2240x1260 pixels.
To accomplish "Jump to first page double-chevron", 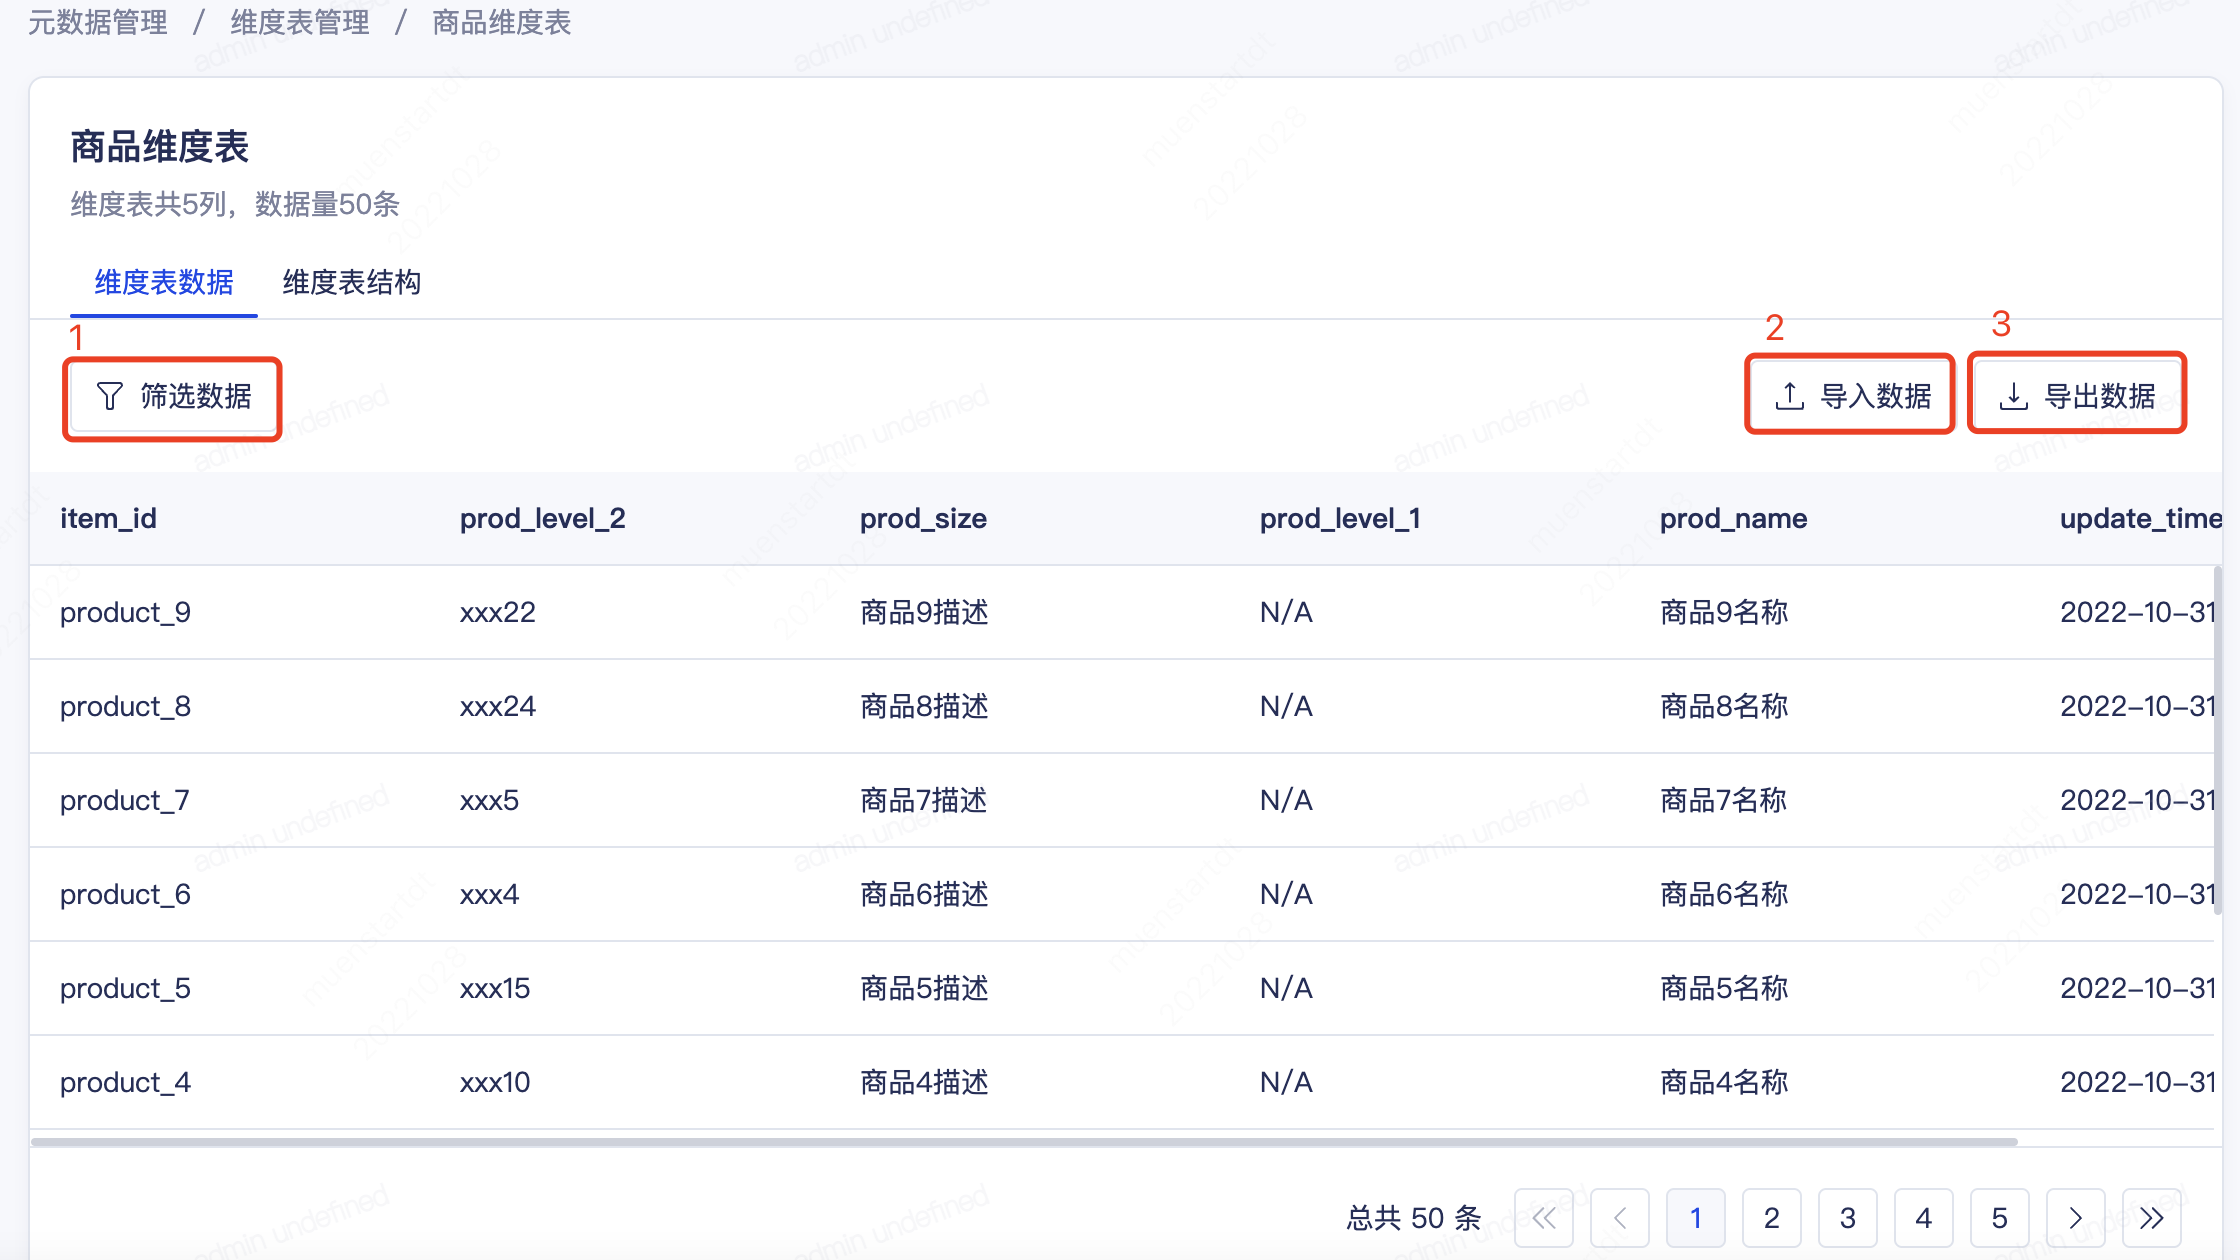I will pos(1544,1217).
